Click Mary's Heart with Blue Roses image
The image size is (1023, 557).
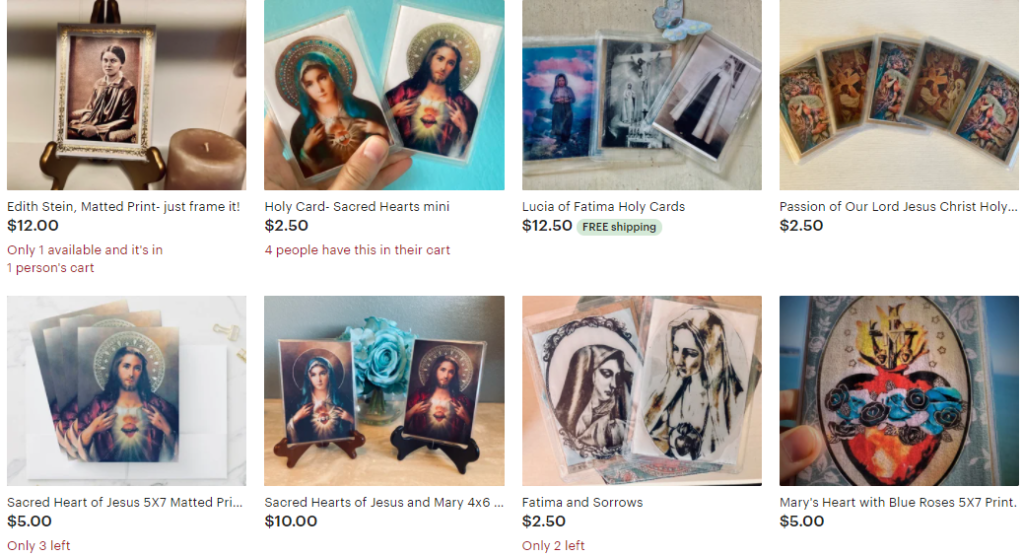tap(899, 391)
